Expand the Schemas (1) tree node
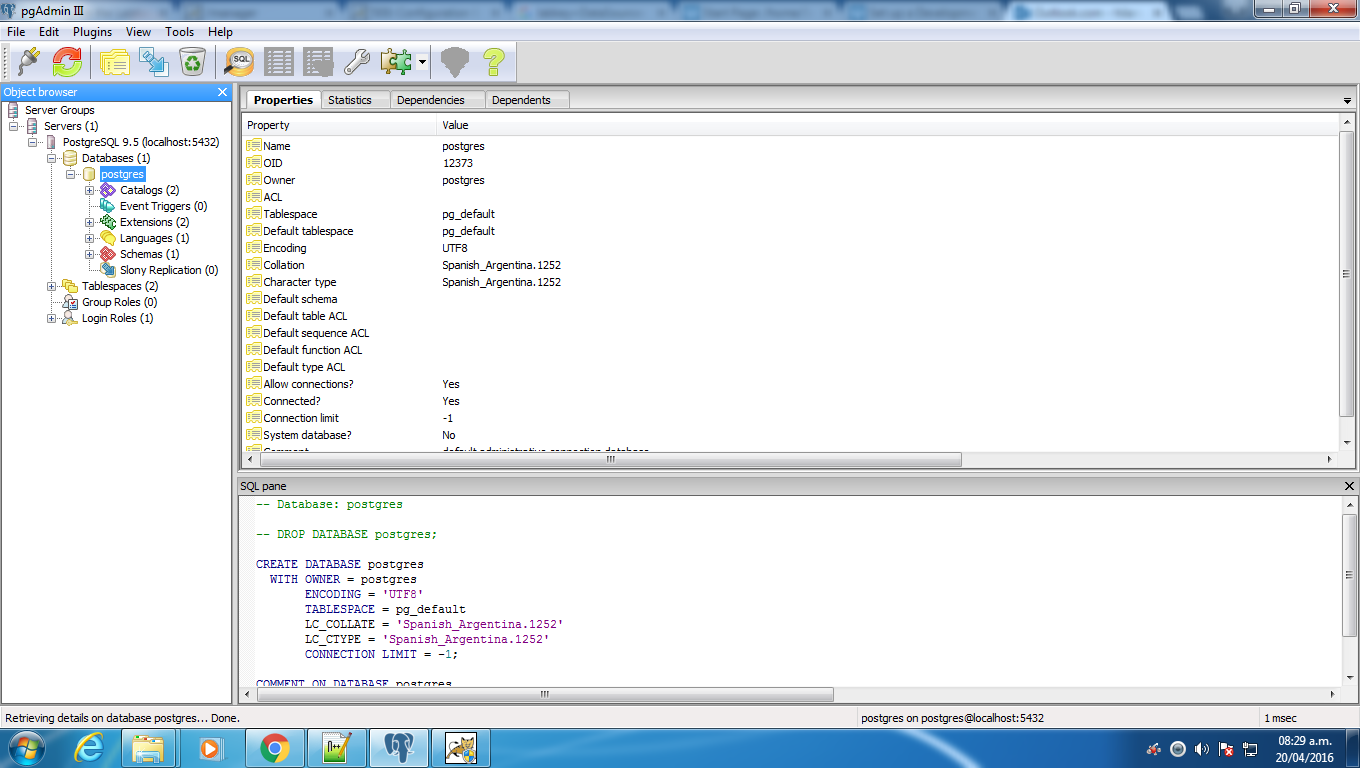Viewport: 1360px width, 768px height. pyautogui.click(x=90, y=254)
